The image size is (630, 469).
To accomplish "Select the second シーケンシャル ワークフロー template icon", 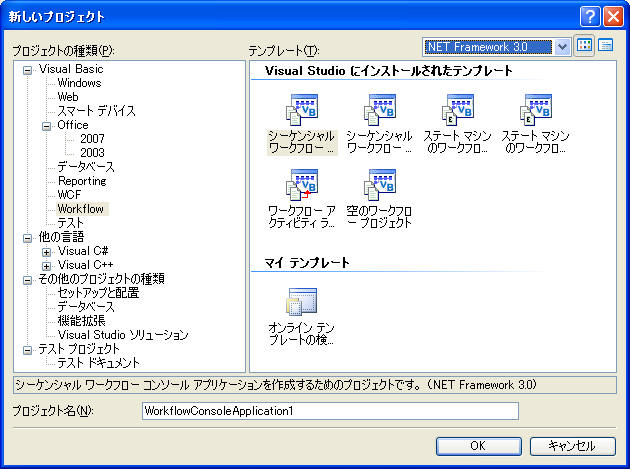I will pos(380,110).
